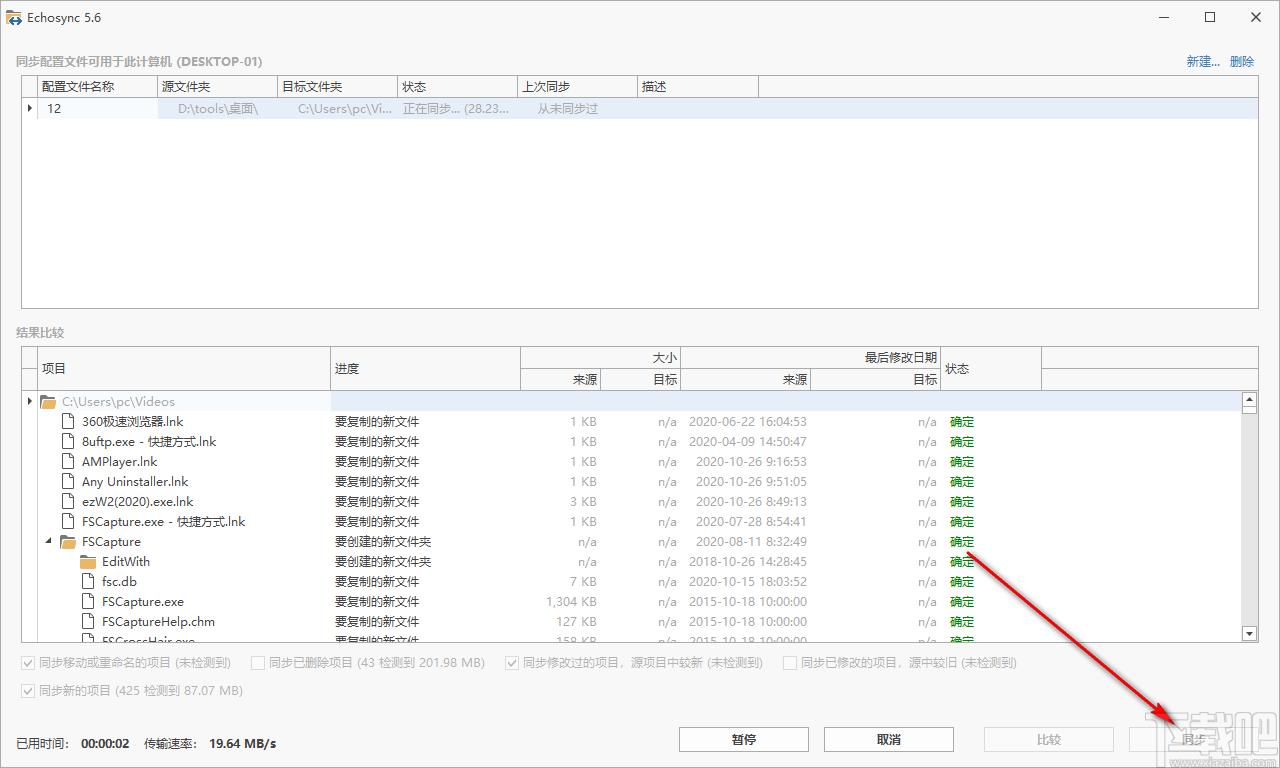Click the FSCapture folder icon
This screenshot has height=768, width=1280.
pos(68,542)
